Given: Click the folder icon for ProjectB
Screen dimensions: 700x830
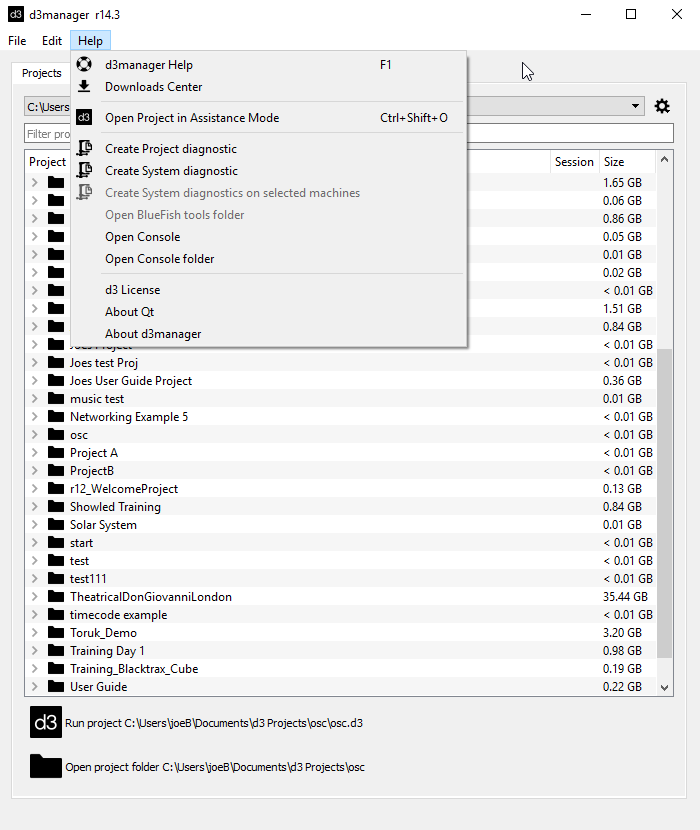Looking at the screenshot, I should tap(56, 471).
